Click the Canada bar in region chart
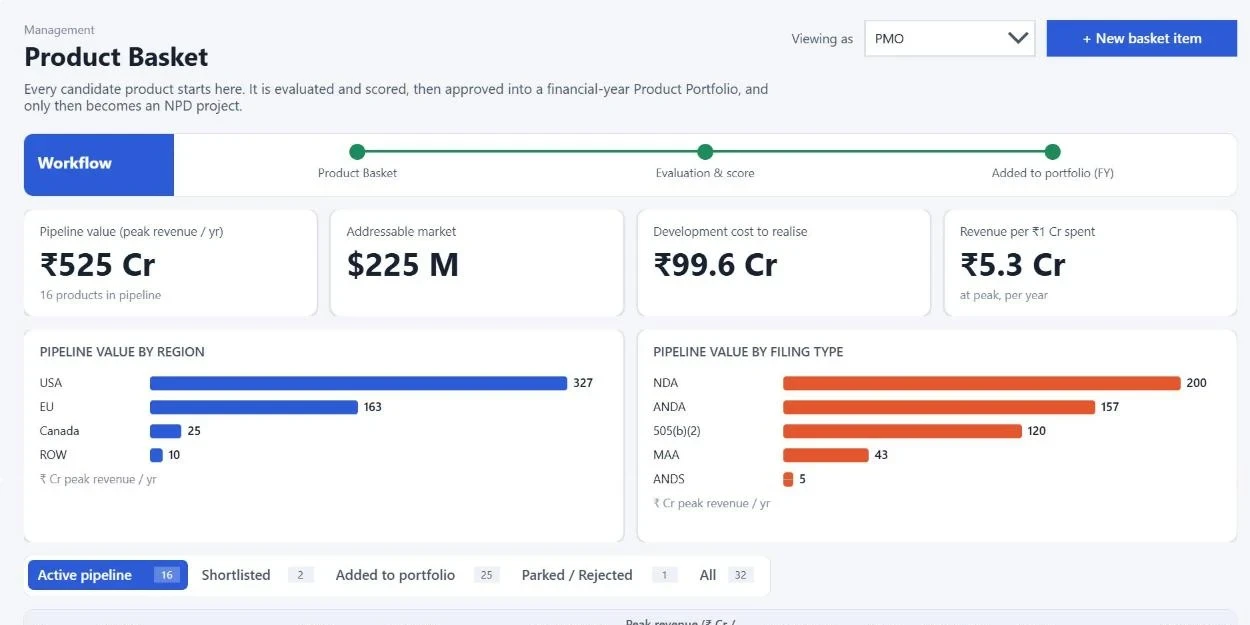The image size is (1250, 625). (166, 431)
